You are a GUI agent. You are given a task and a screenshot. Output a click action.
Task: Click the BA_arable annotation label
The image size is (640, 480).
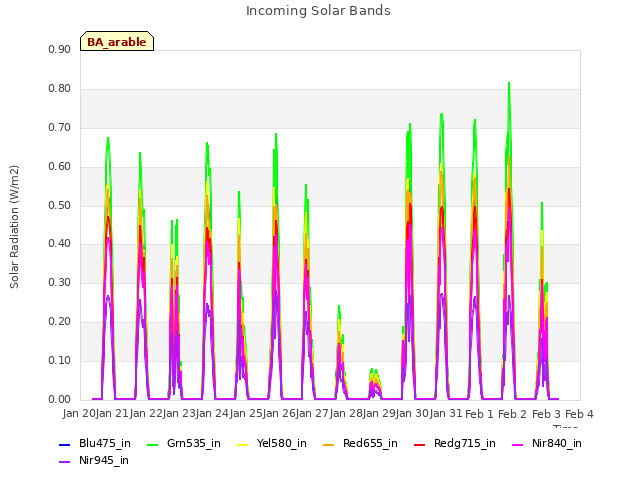click(x=117, y=42)
